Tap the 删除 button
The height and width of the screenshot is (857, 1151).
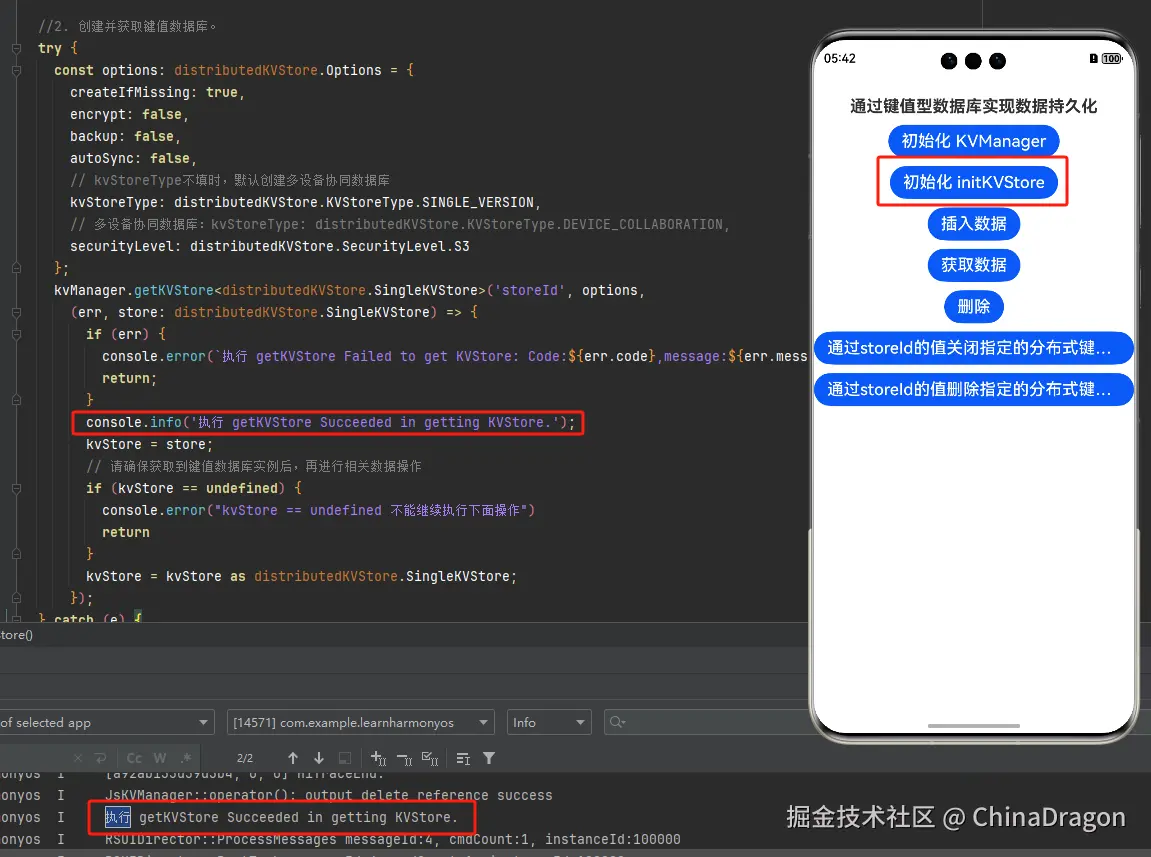pos(973,306)
